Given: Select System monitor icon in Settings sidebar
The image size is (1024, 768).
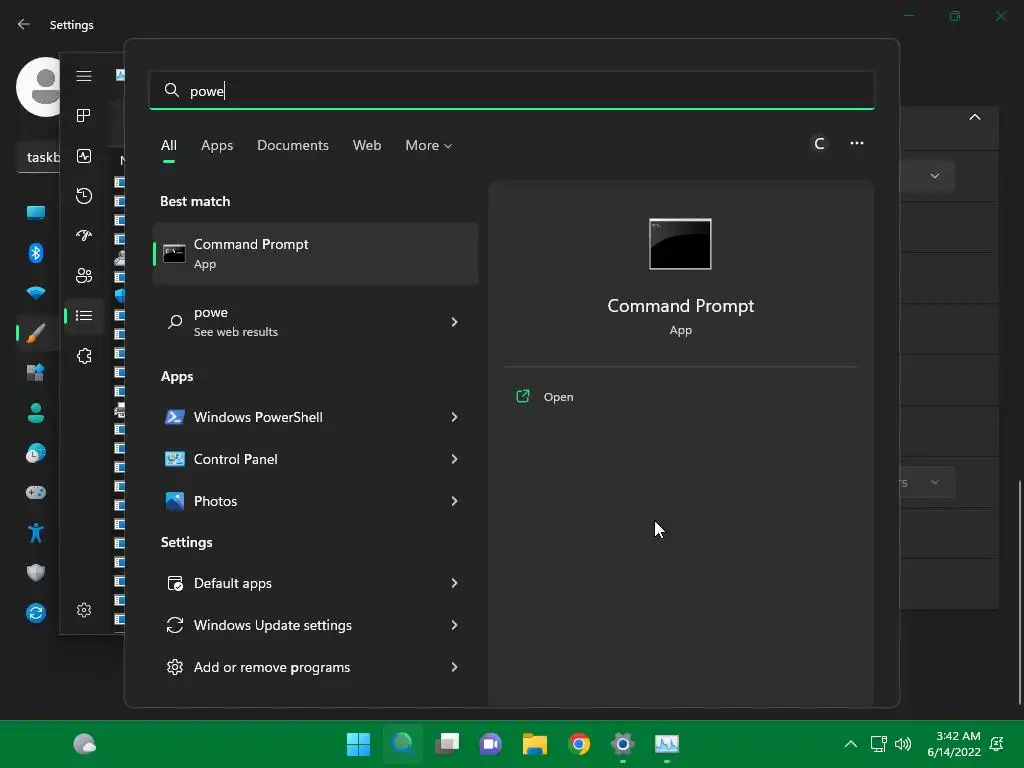Looking at the screenshot, I should [36, 212].
